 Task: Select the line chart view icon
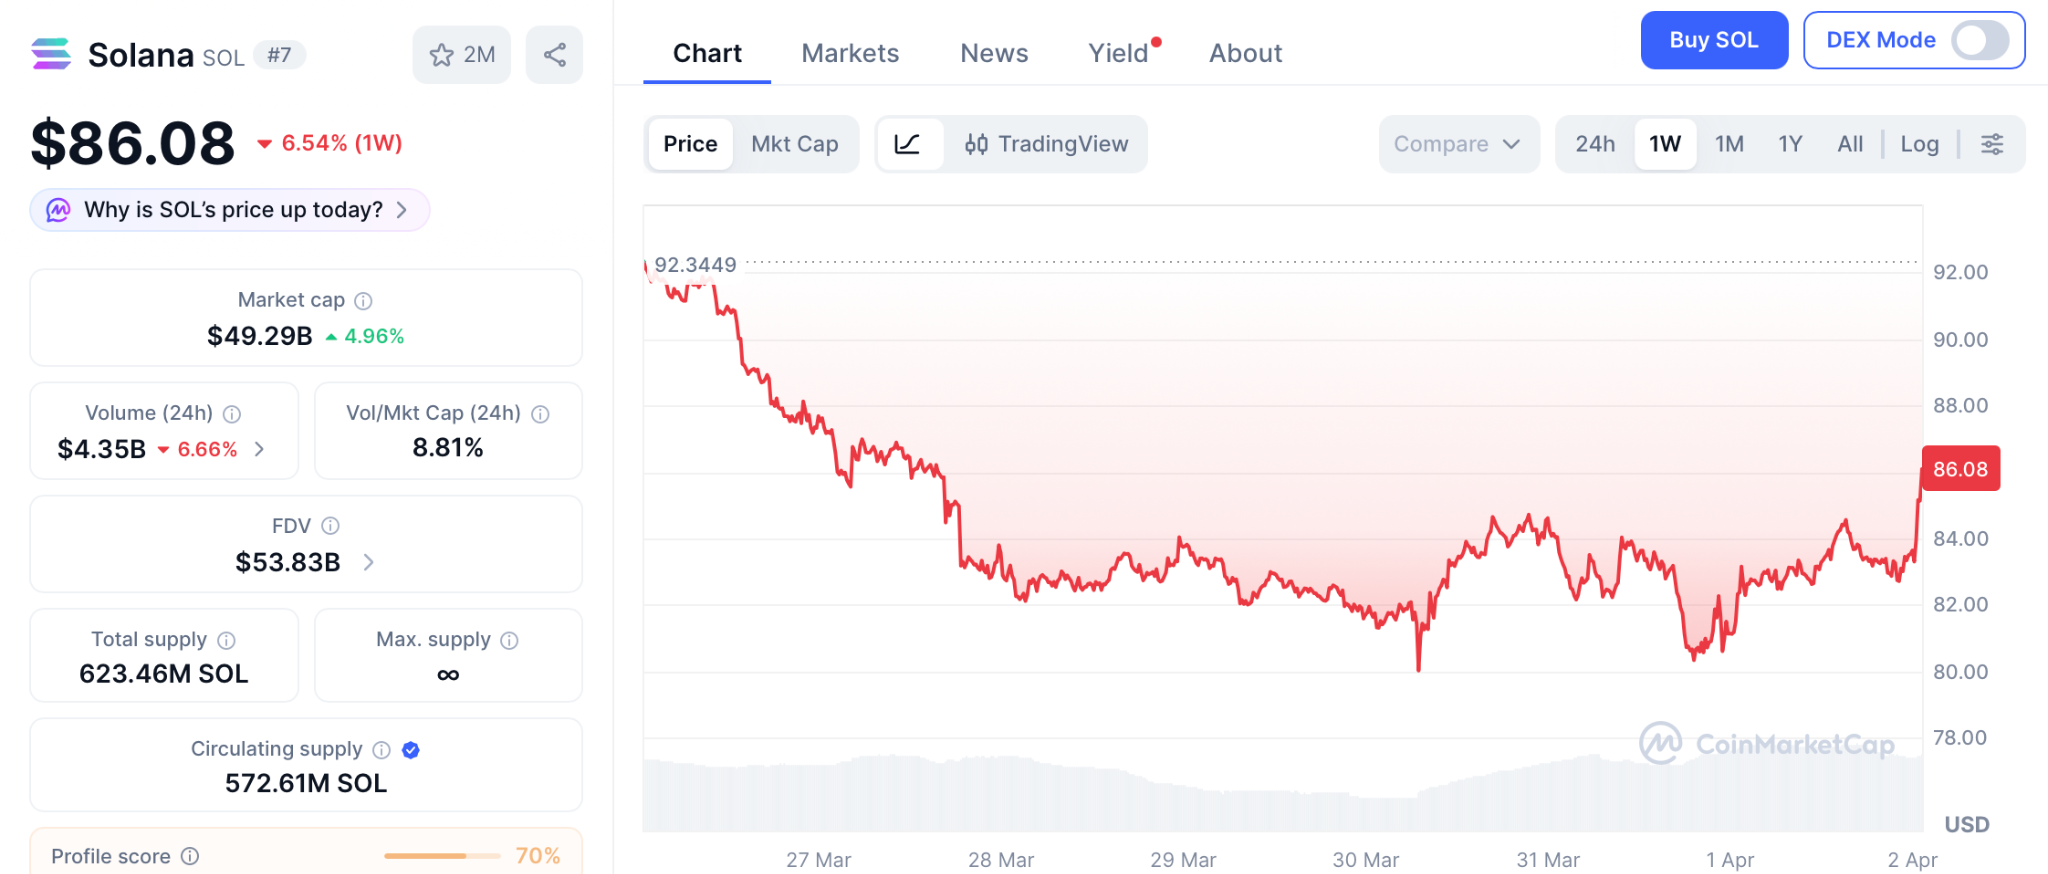point(908,144)
